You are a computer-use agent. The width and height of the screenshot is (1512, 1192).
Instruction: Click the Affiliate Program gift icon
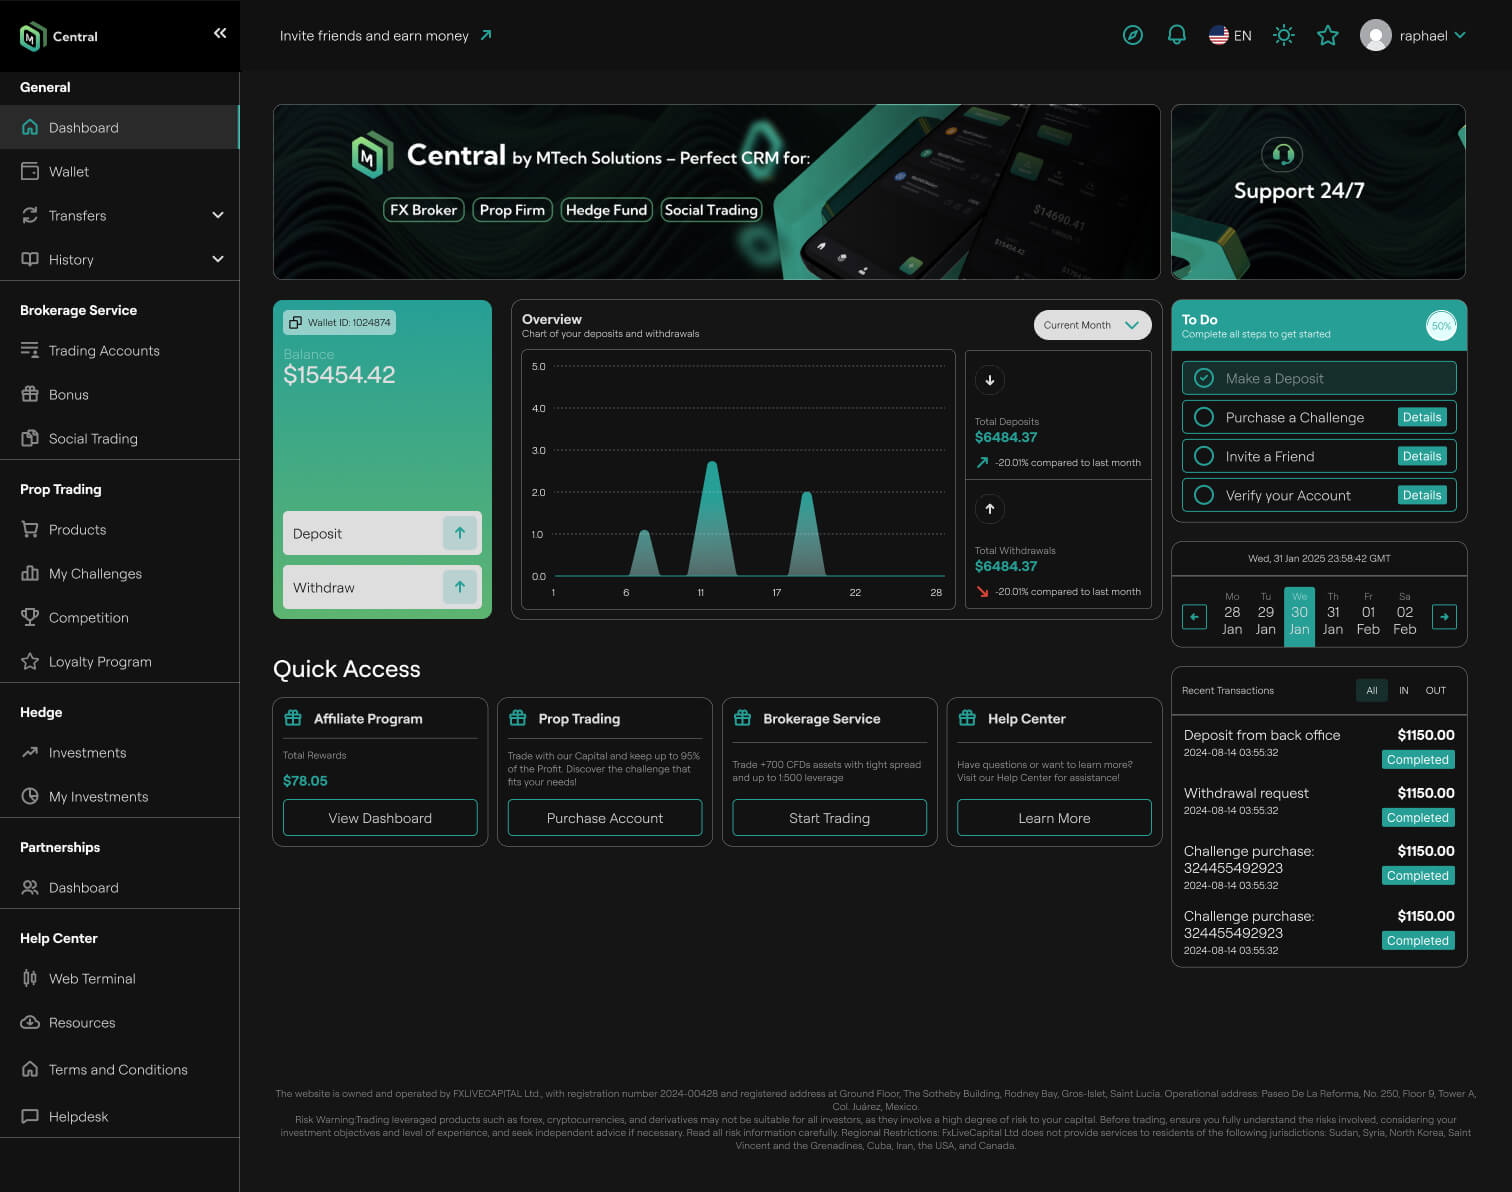pos(293,718)
